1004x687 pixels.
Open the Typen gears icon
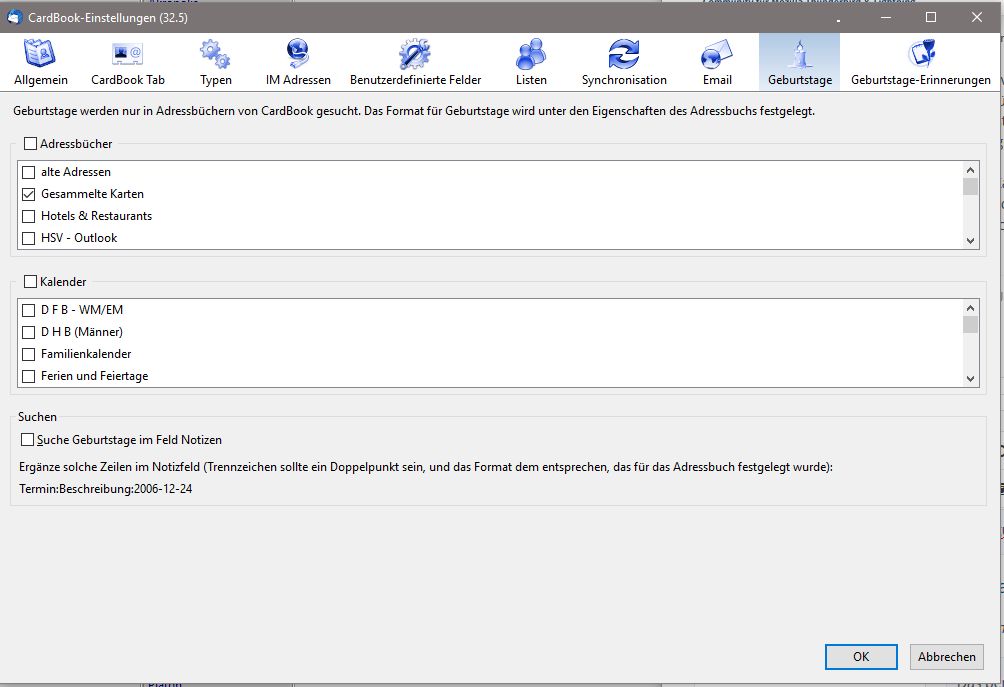coord(215,53)
